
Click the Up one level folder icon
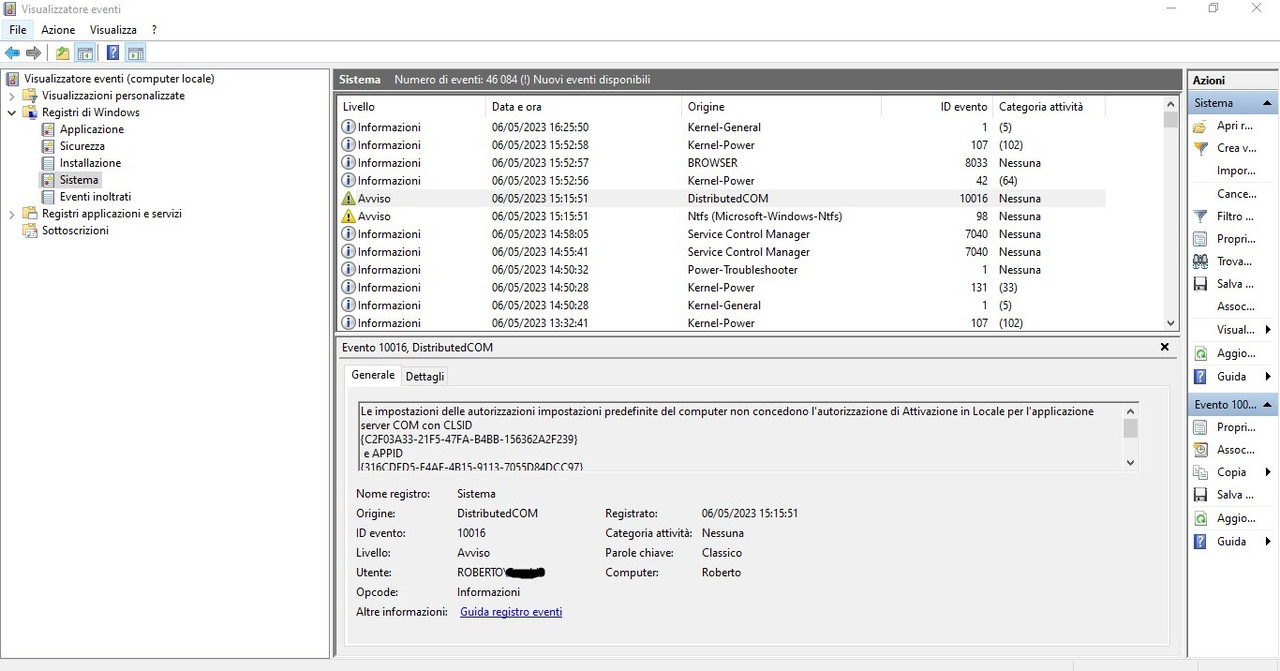63,53
